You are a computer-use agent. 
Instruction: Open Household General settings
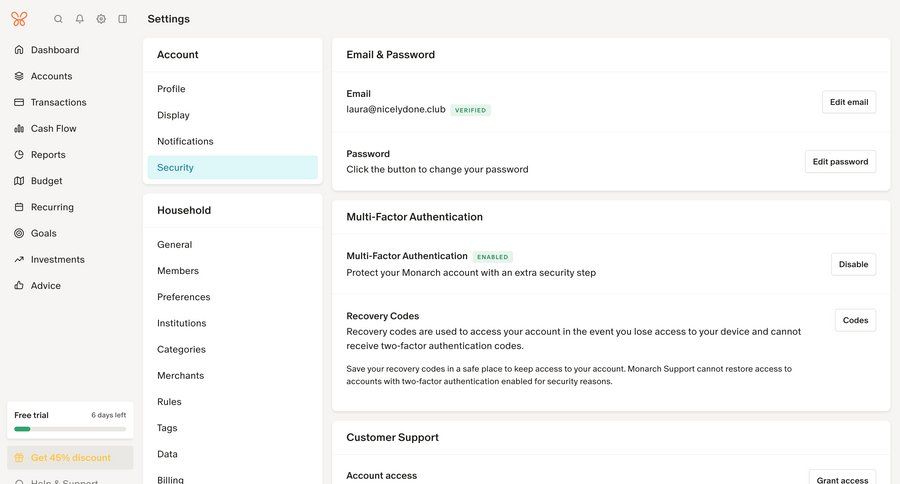tap(232, 245)
